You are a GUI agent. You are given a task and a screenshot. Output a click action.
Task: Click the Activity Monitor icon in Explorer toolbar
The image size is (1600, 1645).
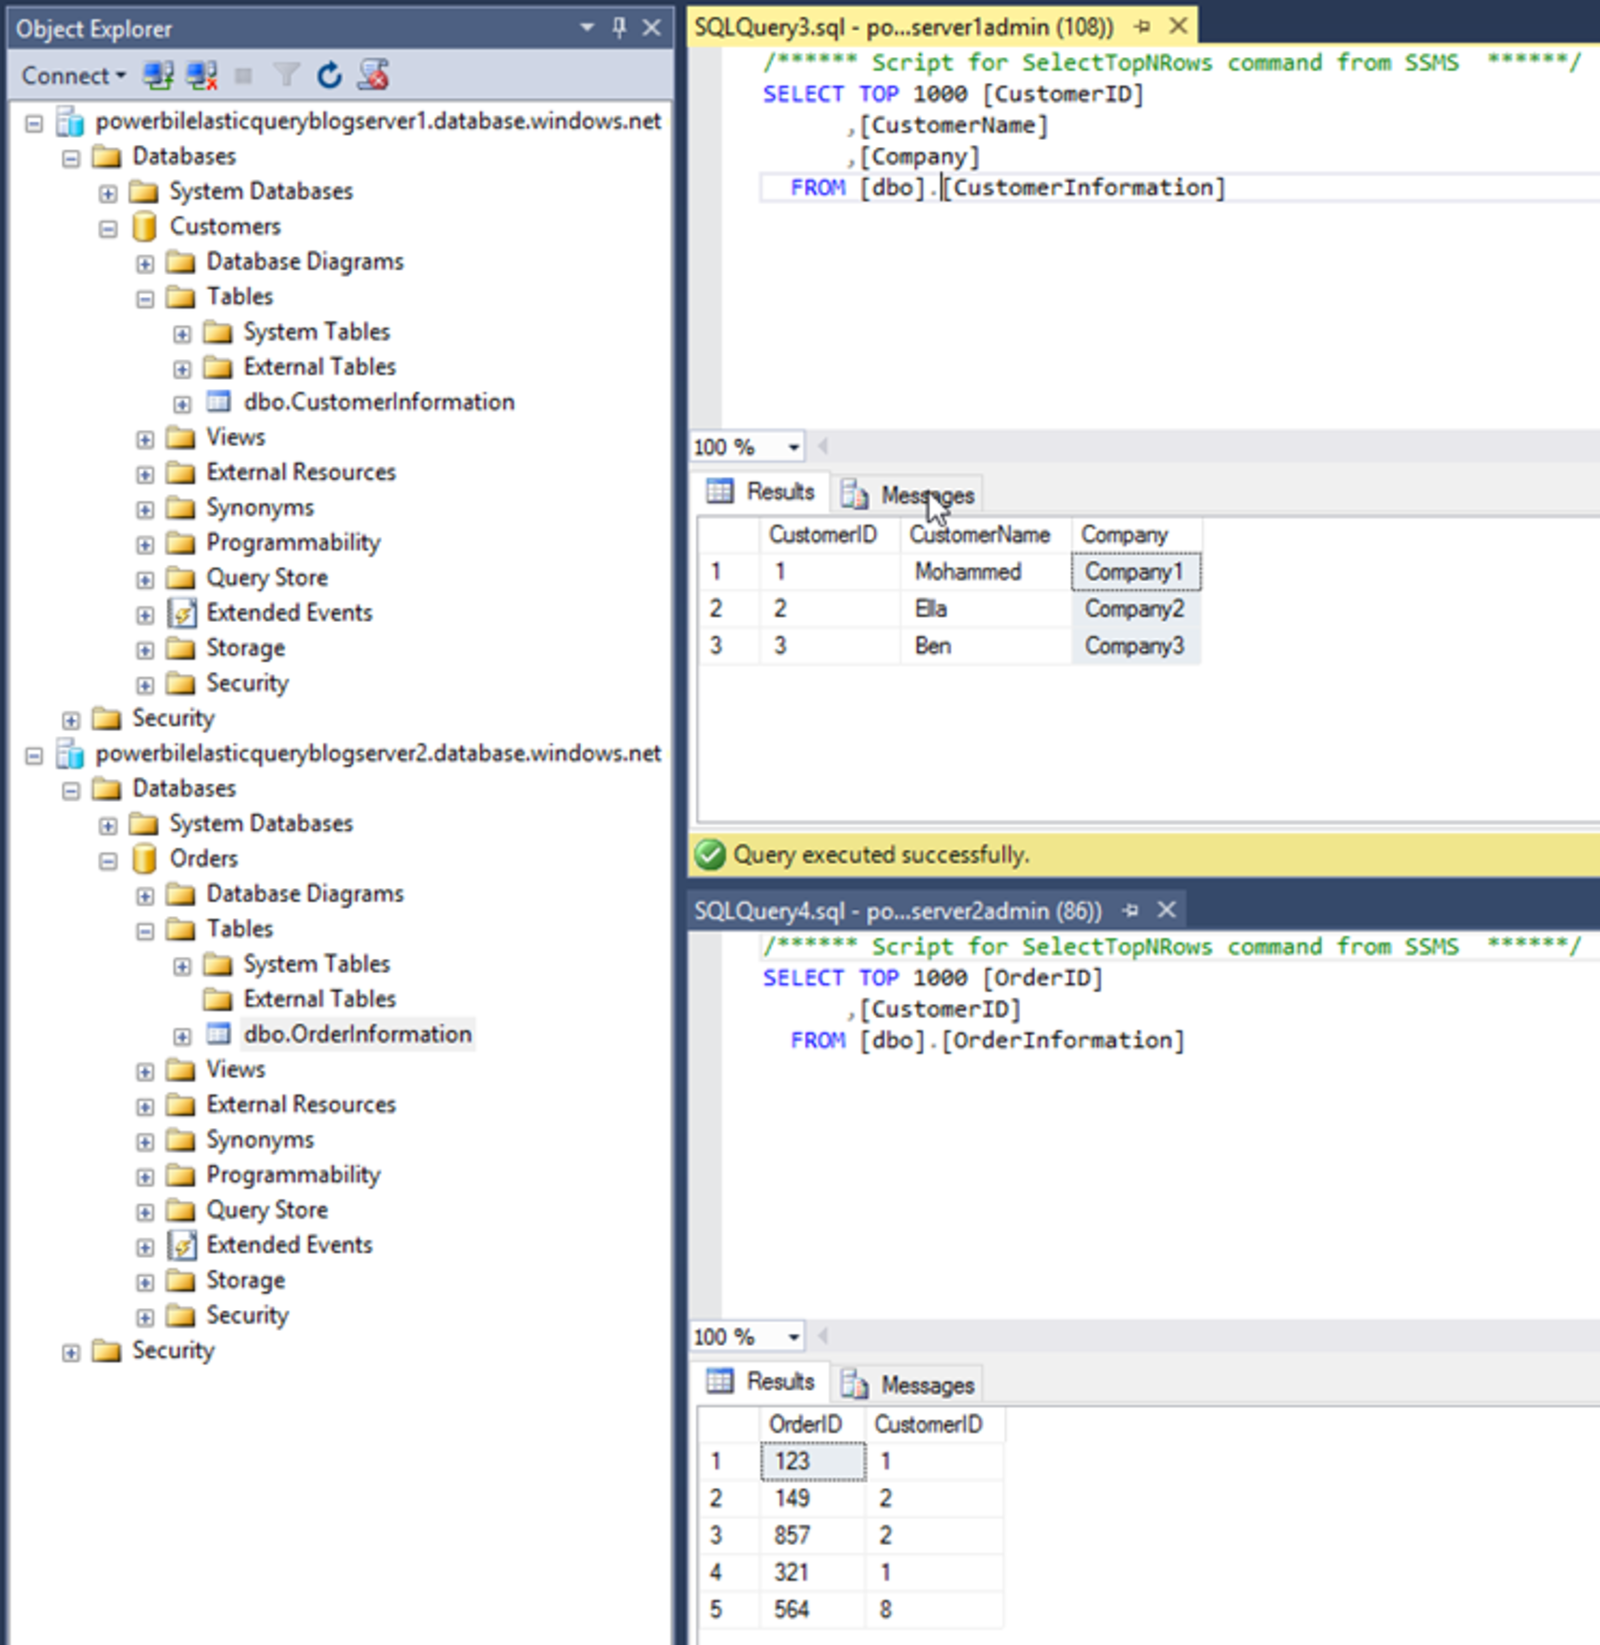pyautogui.click(x=373, y=75)
